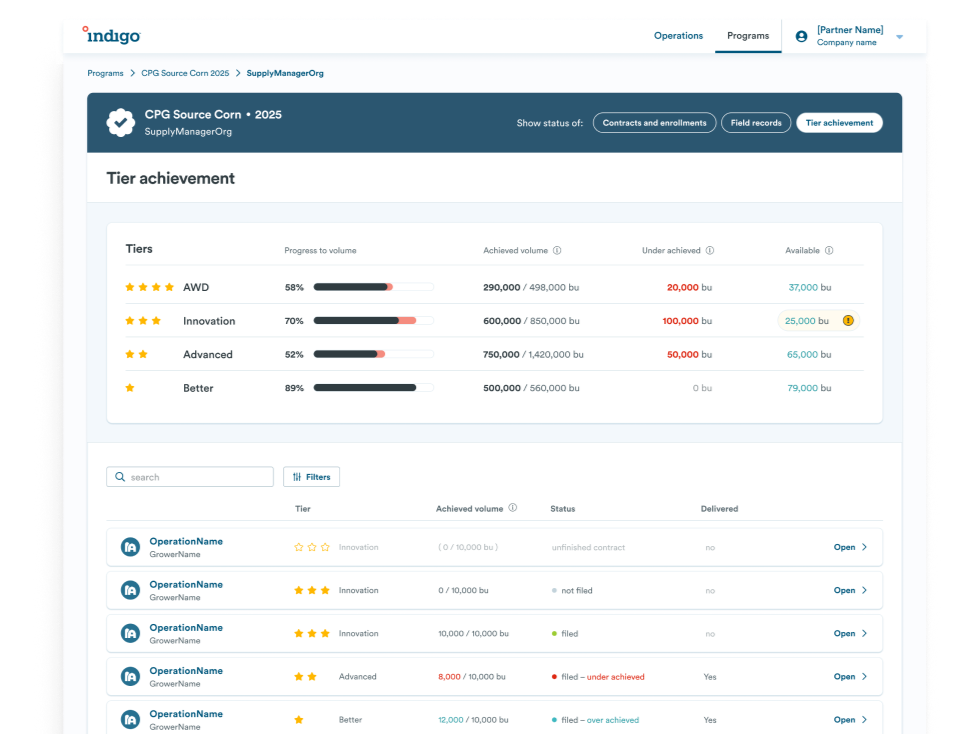
Task: Show status of Contracts and enrollments
Action: point(654,123)
